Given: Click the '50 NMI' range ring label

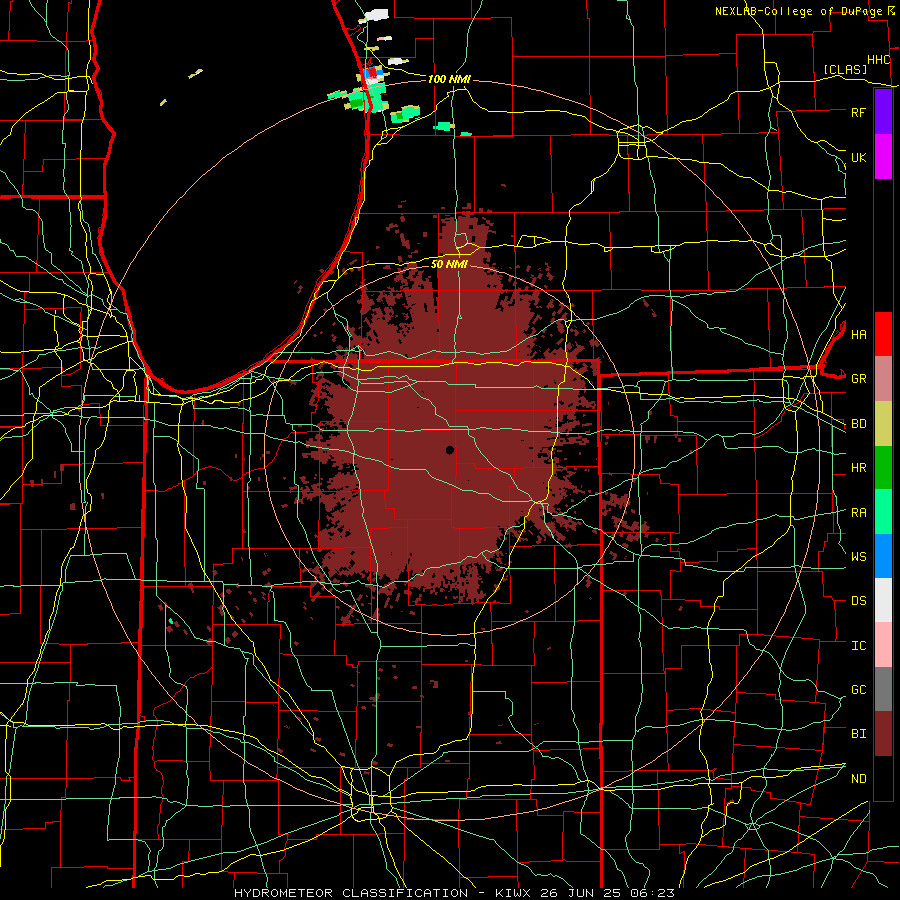Looking at the screenshot, I should click(449, 264).
